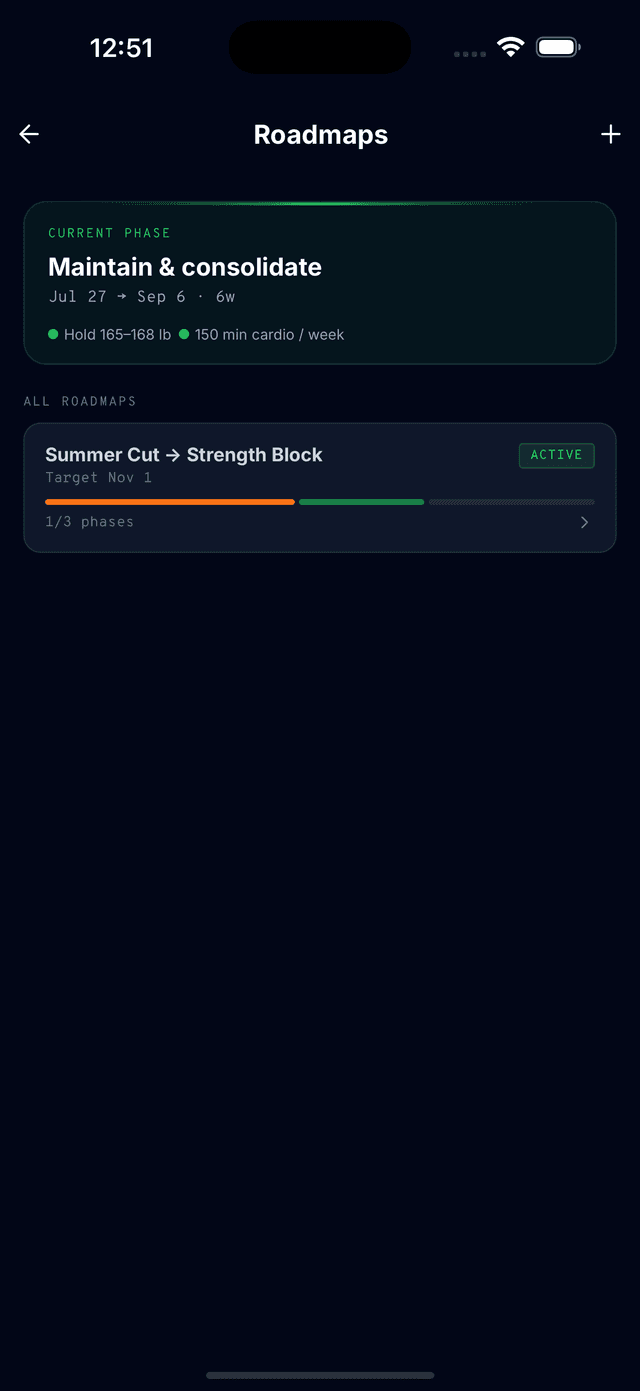The height and width of the screenshot is (1391, 640).
Task: Select the orange progress bar segment
Action: (x=170, y=502)
